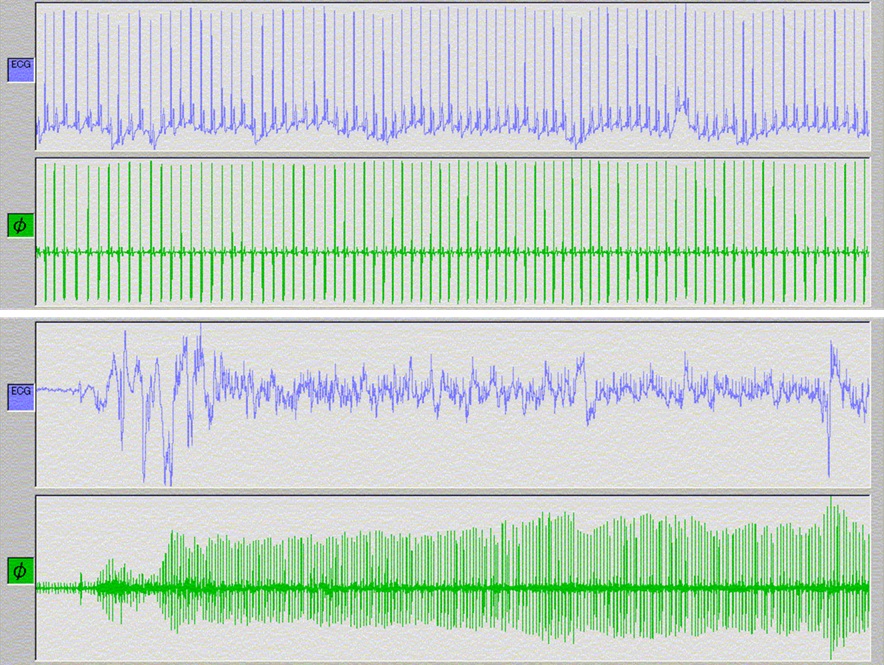
Task: Click the upper recording's blue ECG waveform plot
Action: click(453, 77)
